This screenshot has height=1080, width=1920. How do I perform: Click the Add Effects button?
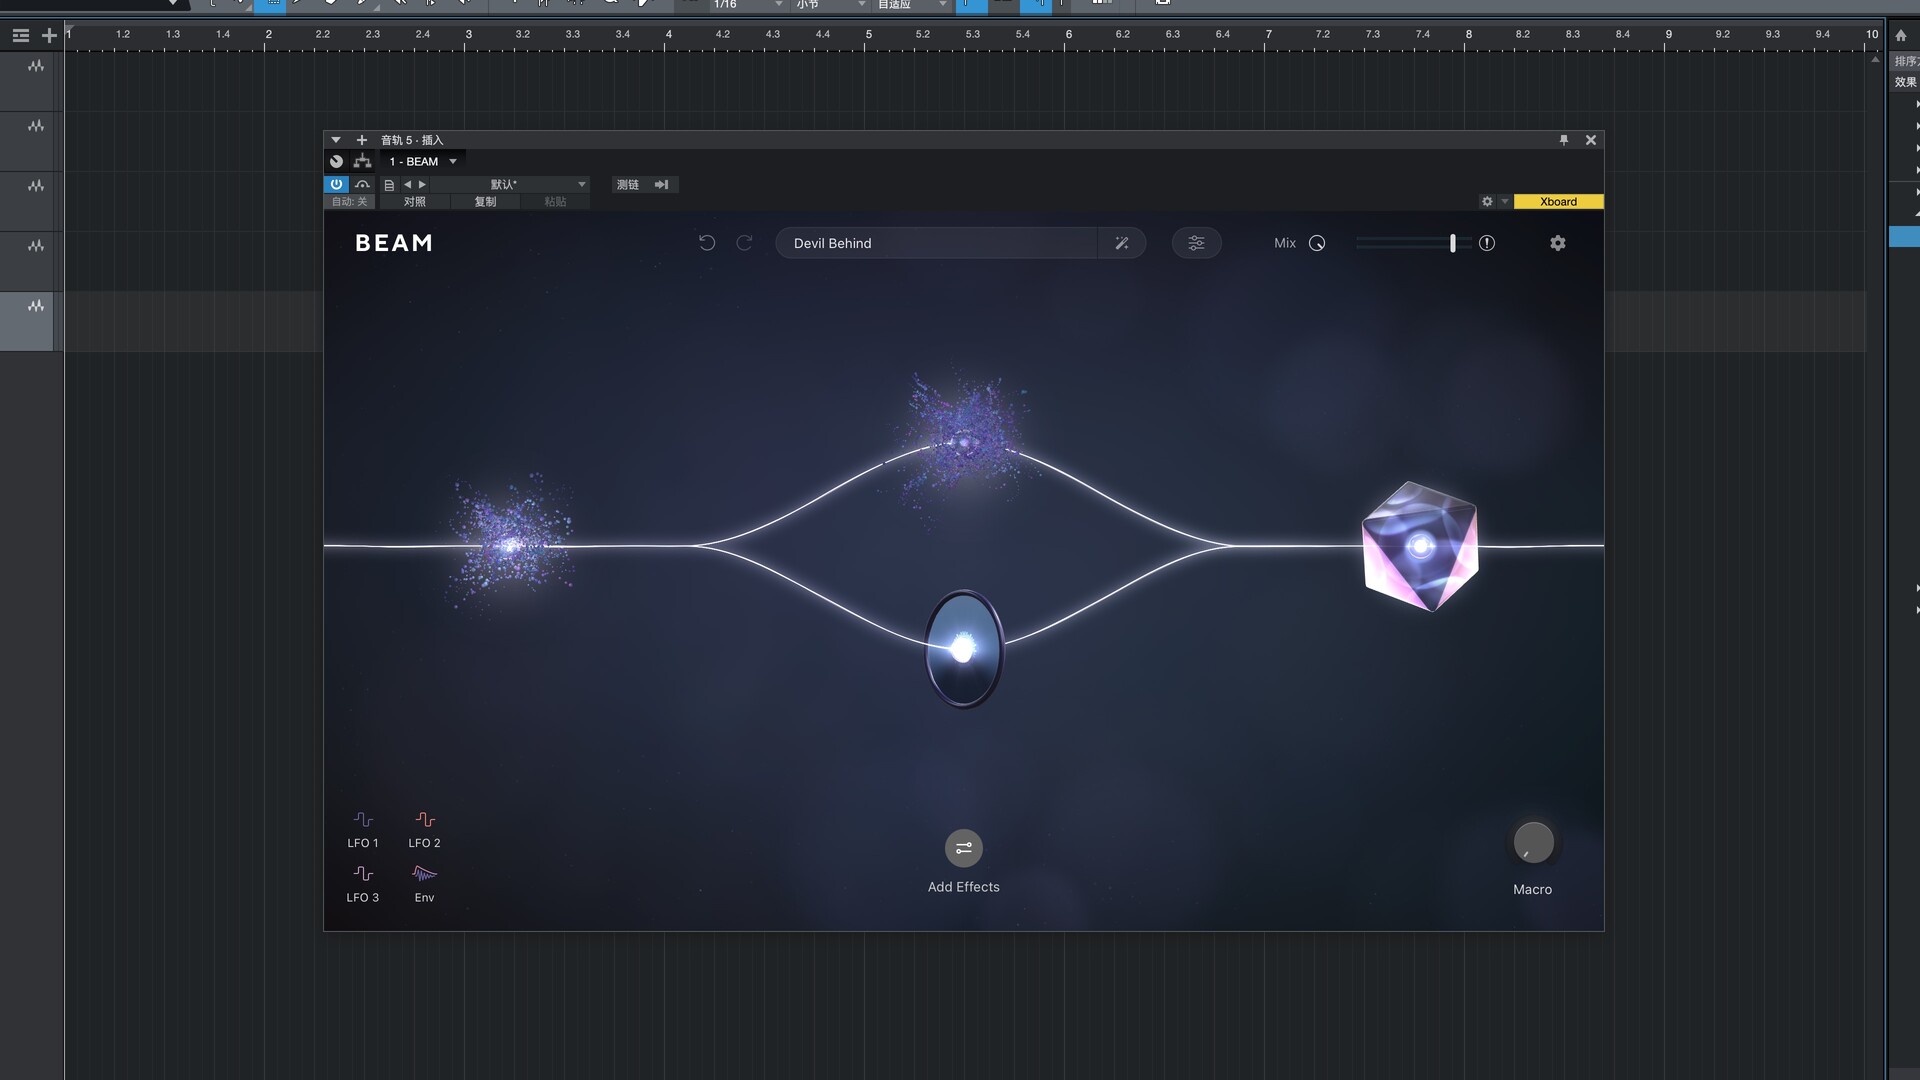pyautogui.click(x=963, y=849)
